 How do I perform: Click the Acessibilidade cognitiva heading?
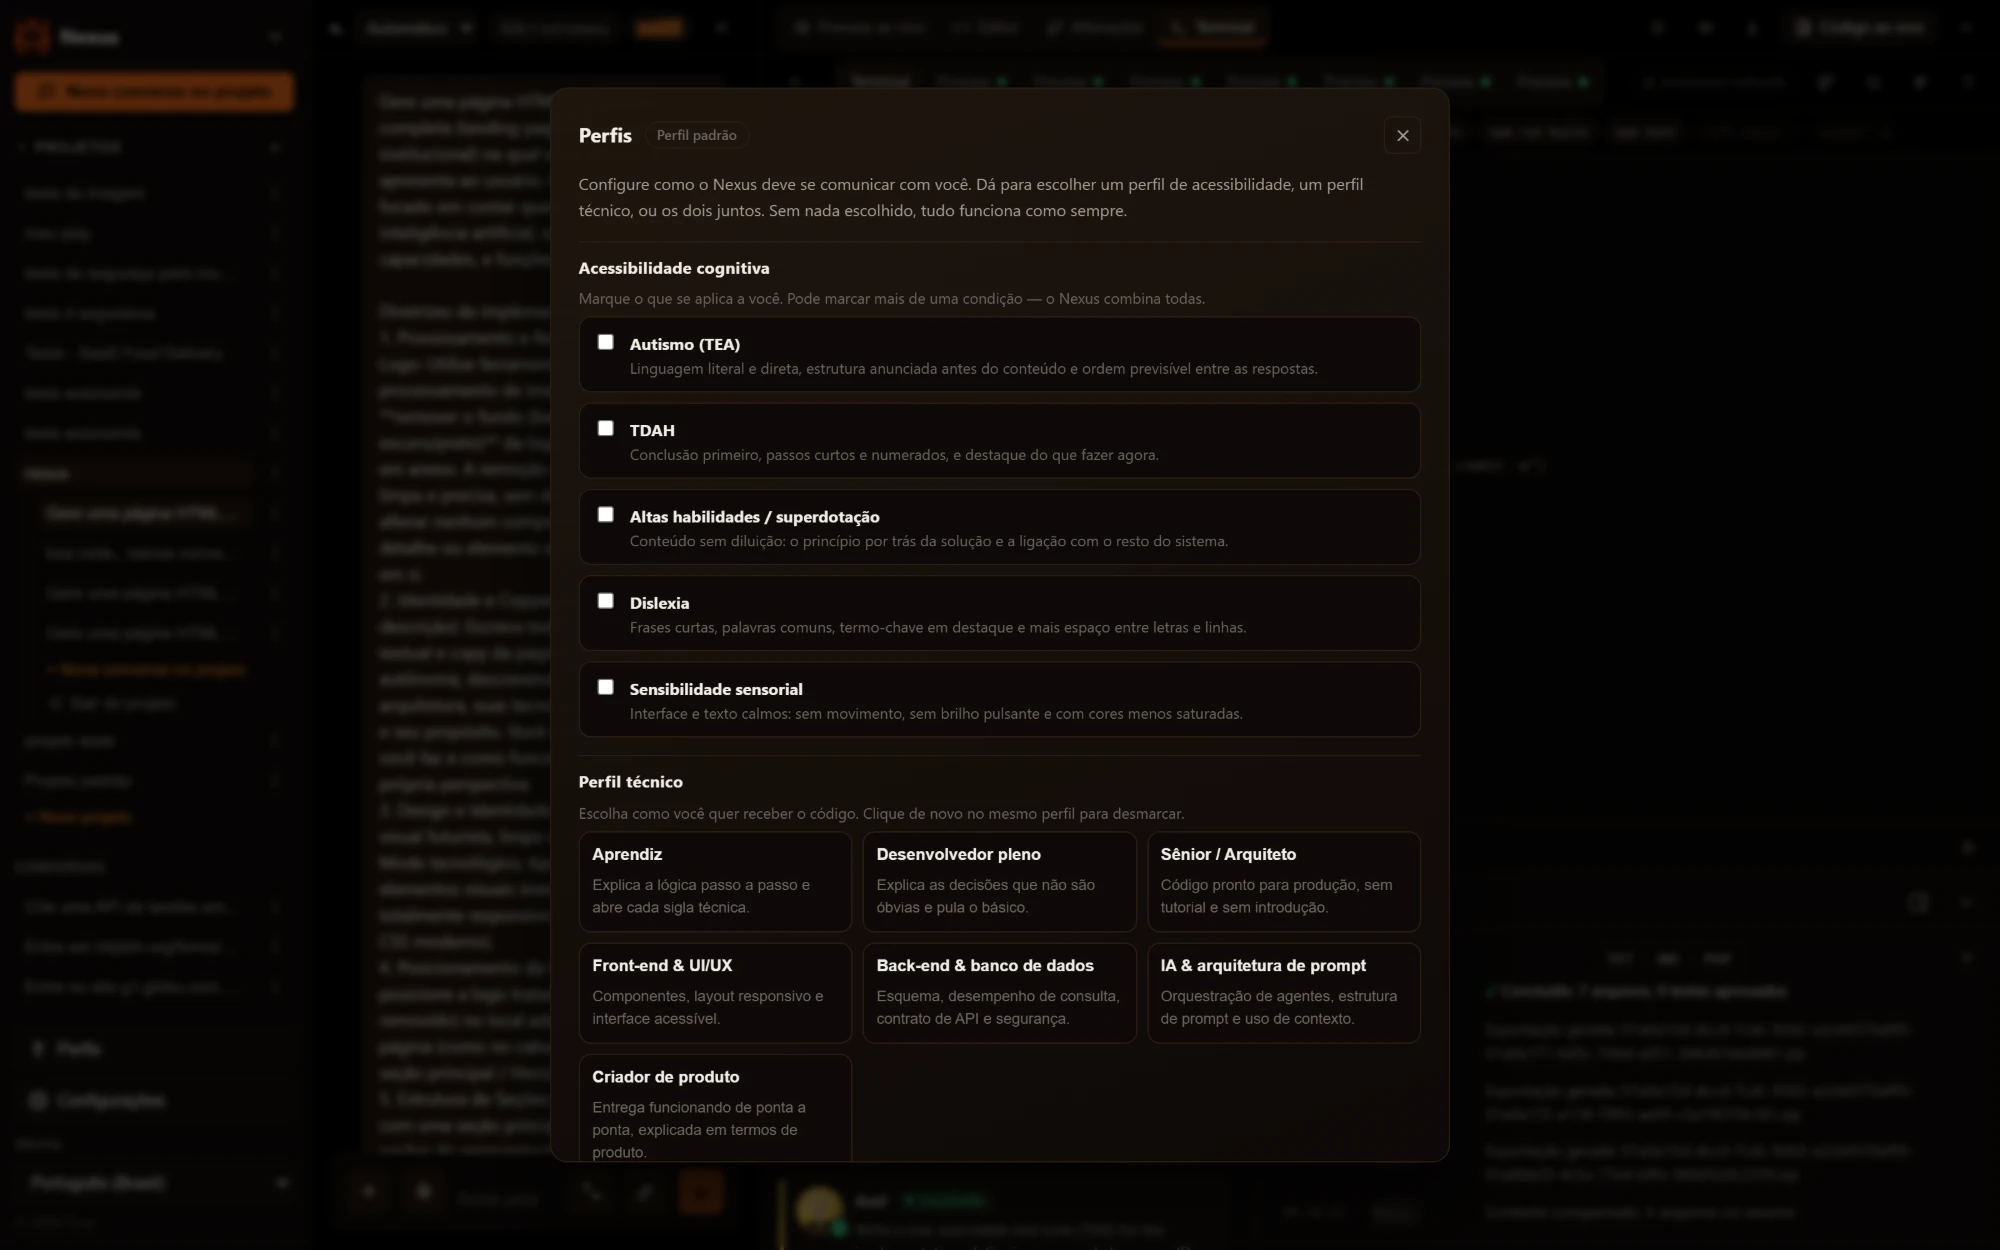click(x=674, y=268)
